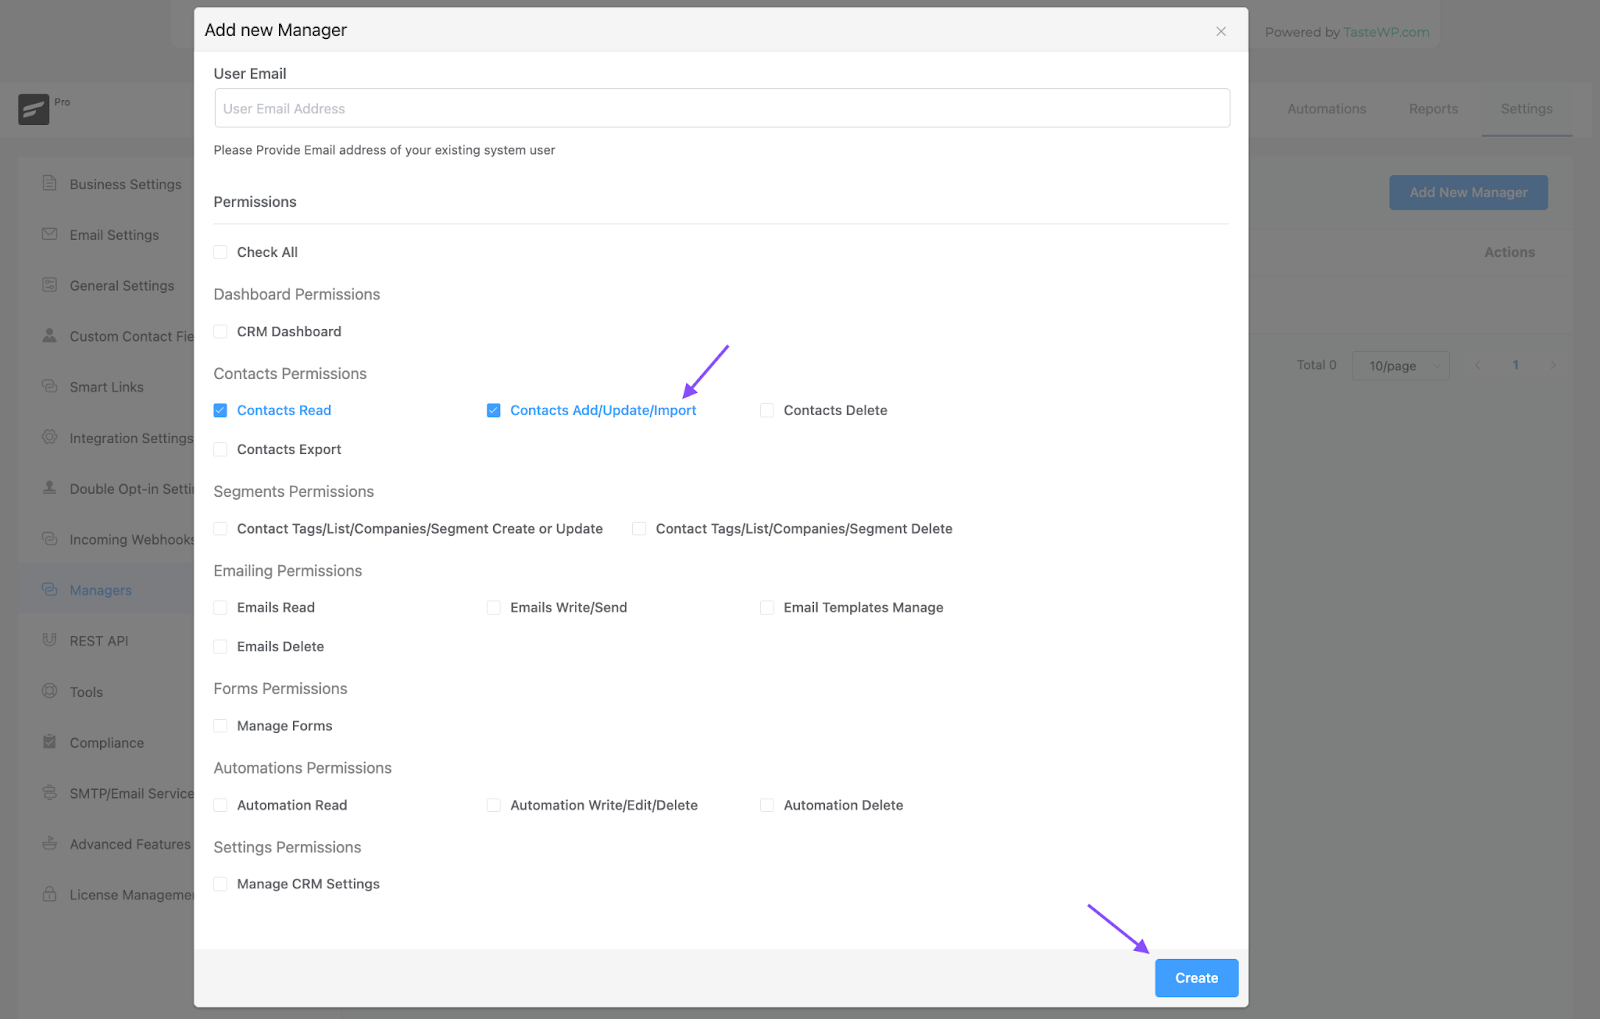Enable the Check All checkbox

[x=221, y=252]
